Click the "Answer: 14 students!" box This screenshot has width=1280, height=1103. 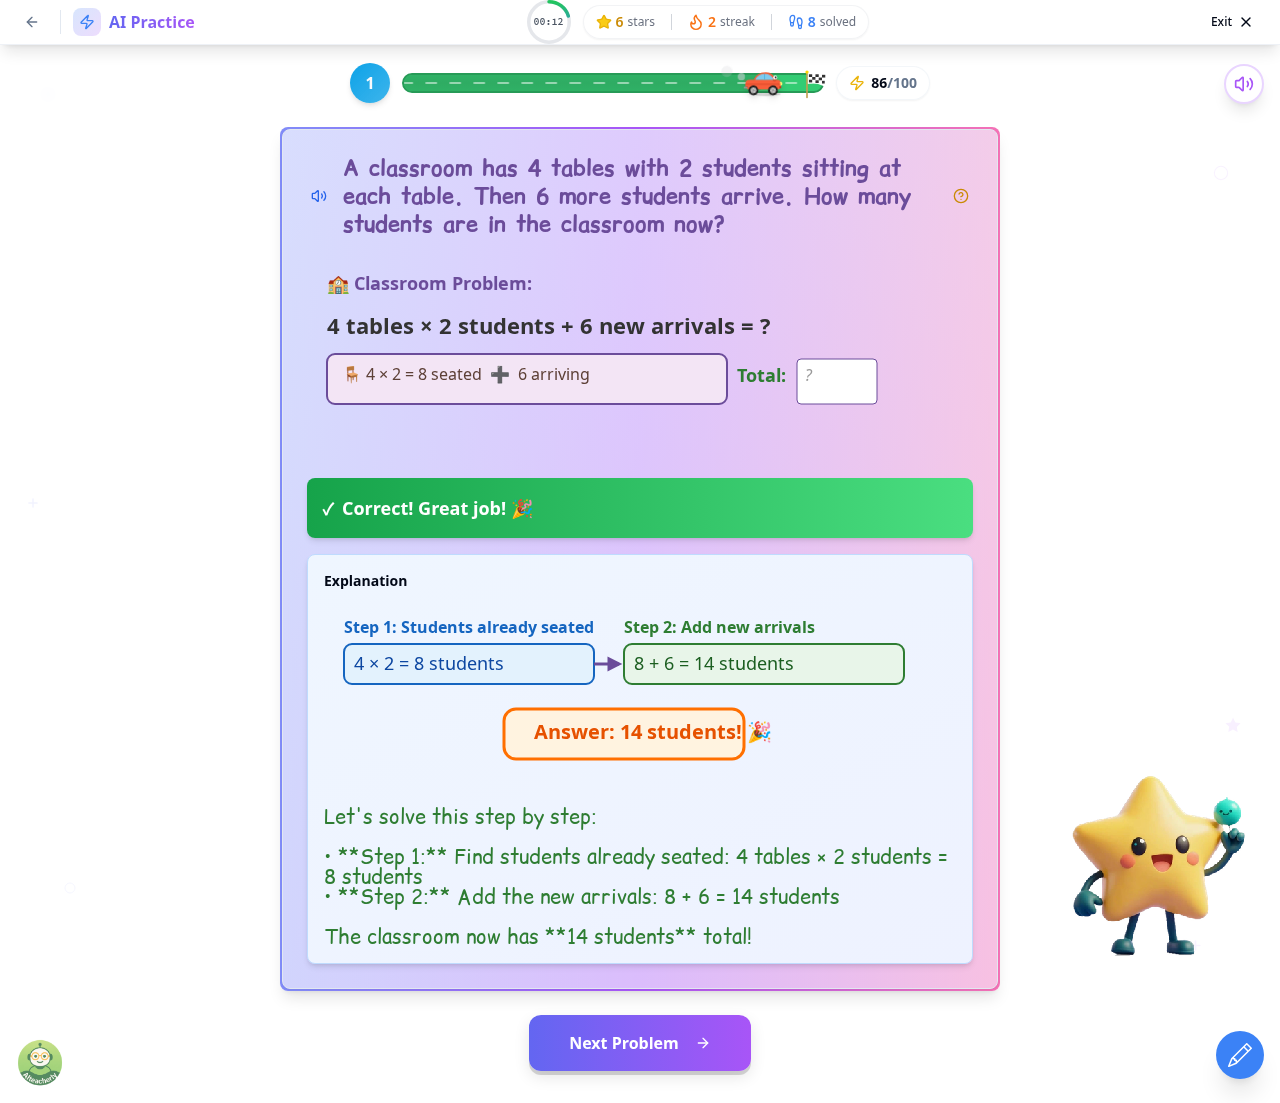tap(624, 733)
